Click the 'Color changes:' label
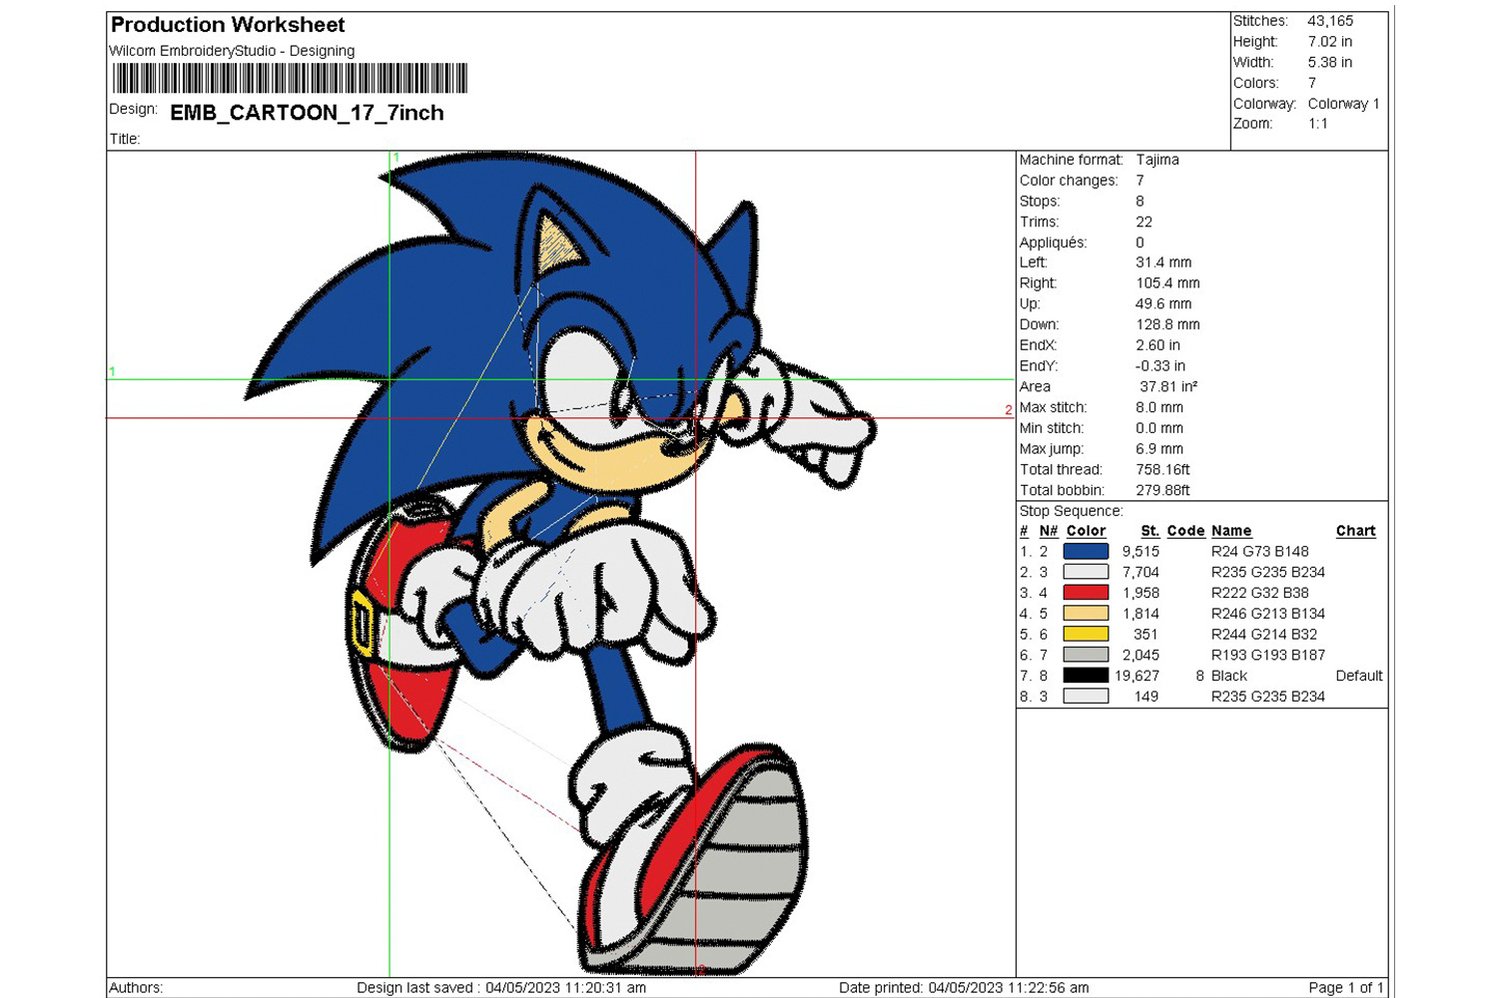This screenshot has height=998, width=1500. (x=1069, y=181)
